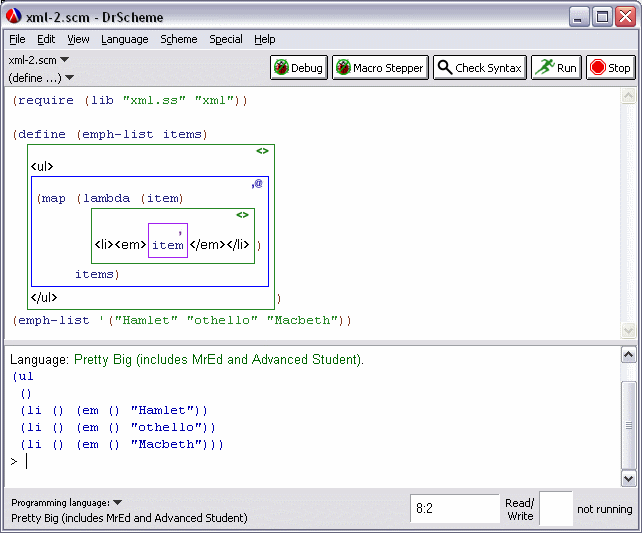The width and height of the screenshot is (642, 533).
Task: Click the '(ul' output line
Action: coord(23,377)
